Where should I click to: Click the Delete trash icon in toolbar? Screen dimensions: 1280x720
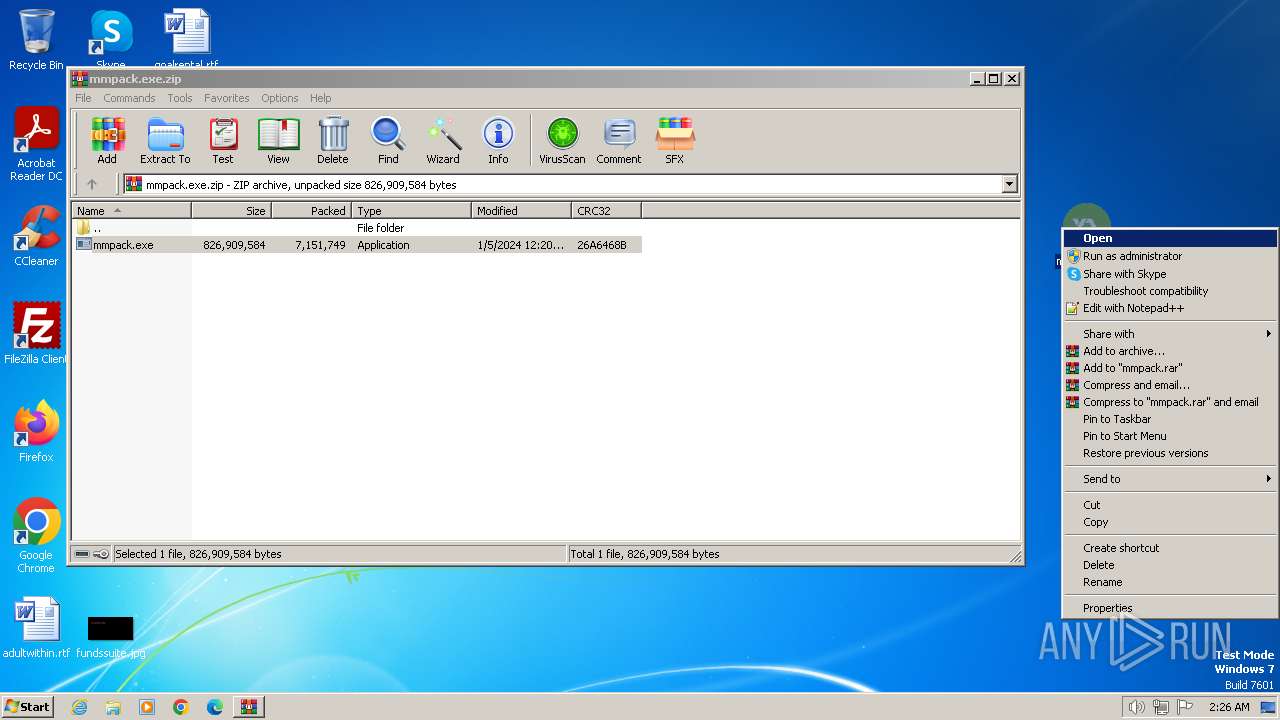click(x=333, y=141)
